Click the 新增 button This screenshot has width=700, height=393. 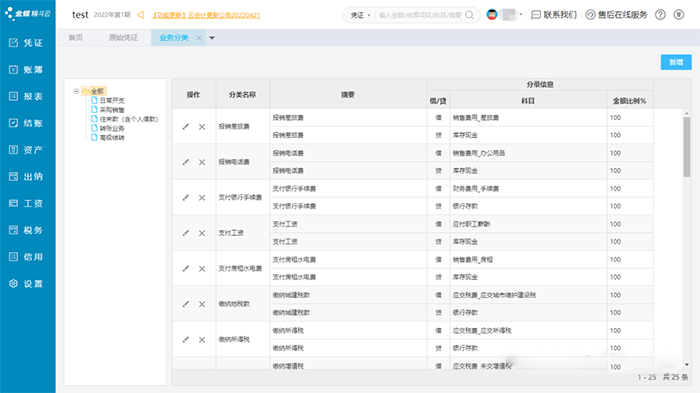click(676, 63)
